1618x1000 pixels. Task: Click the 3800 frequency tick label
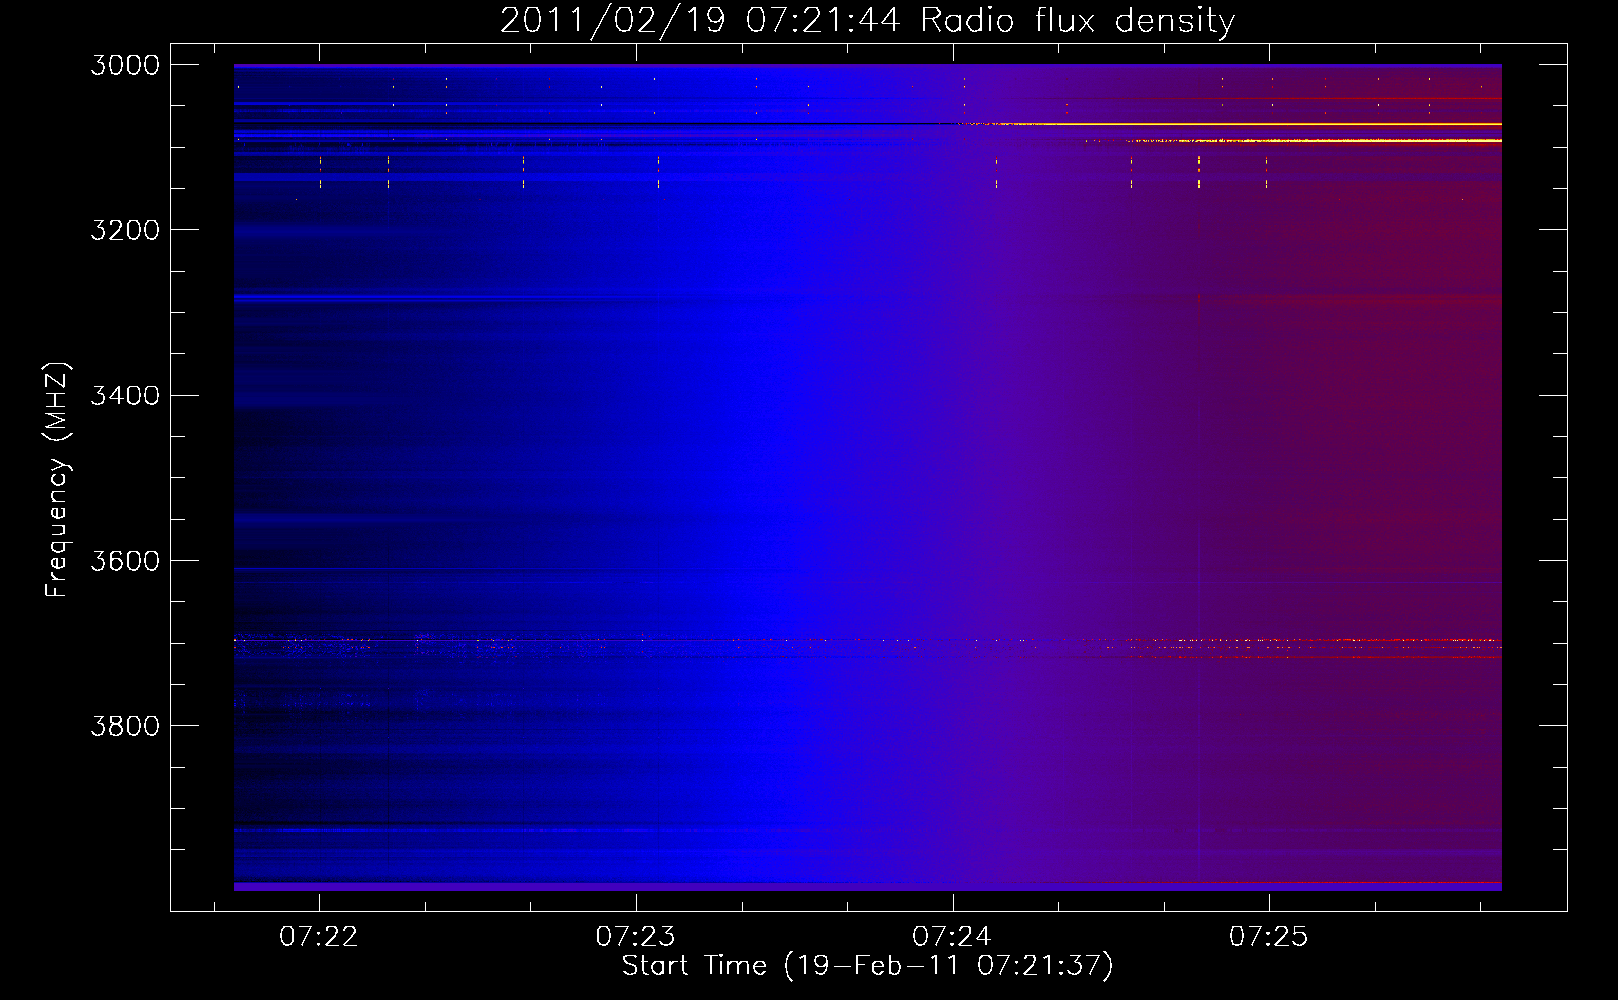125,726
